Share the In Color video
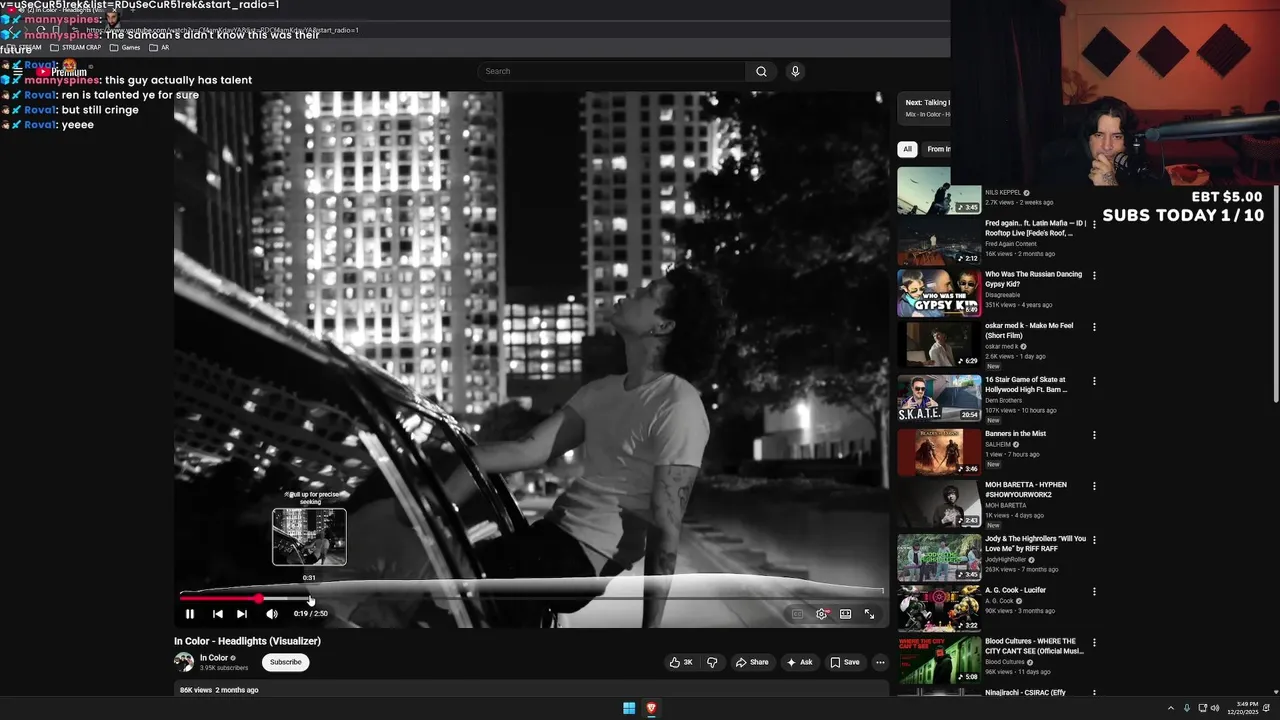The height and width of the screenshot is (720, 1280). point(752,662)
